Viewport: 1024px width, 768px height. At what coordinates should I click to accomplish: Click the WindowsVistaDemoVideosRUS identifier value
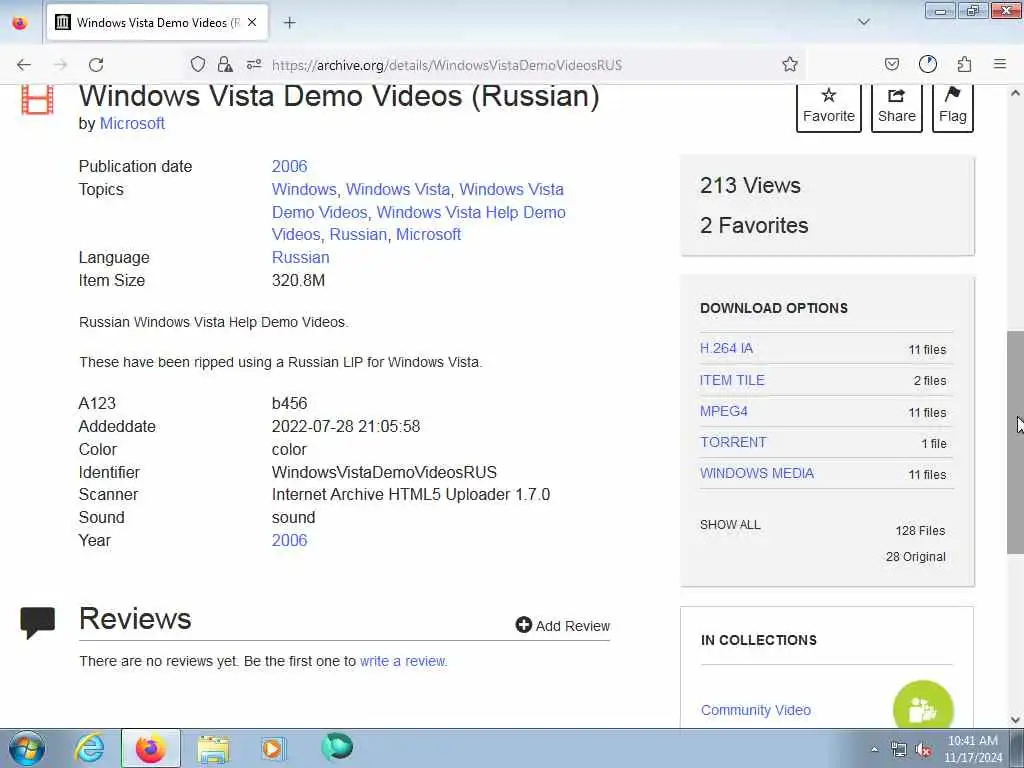(x=384, y=472)
